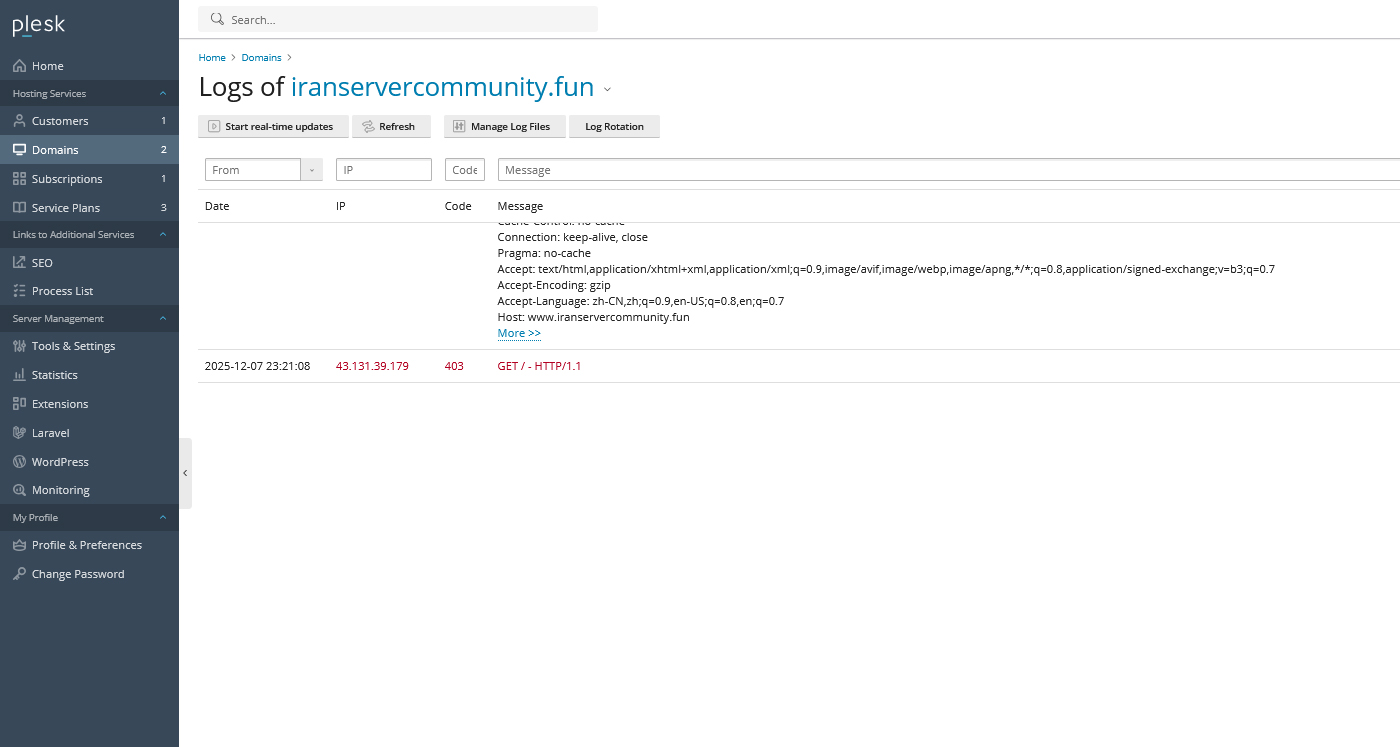Select the Subscriptions grid icon
The height and width of the screenshot is (747, 1400).
[x=19, y=179]
